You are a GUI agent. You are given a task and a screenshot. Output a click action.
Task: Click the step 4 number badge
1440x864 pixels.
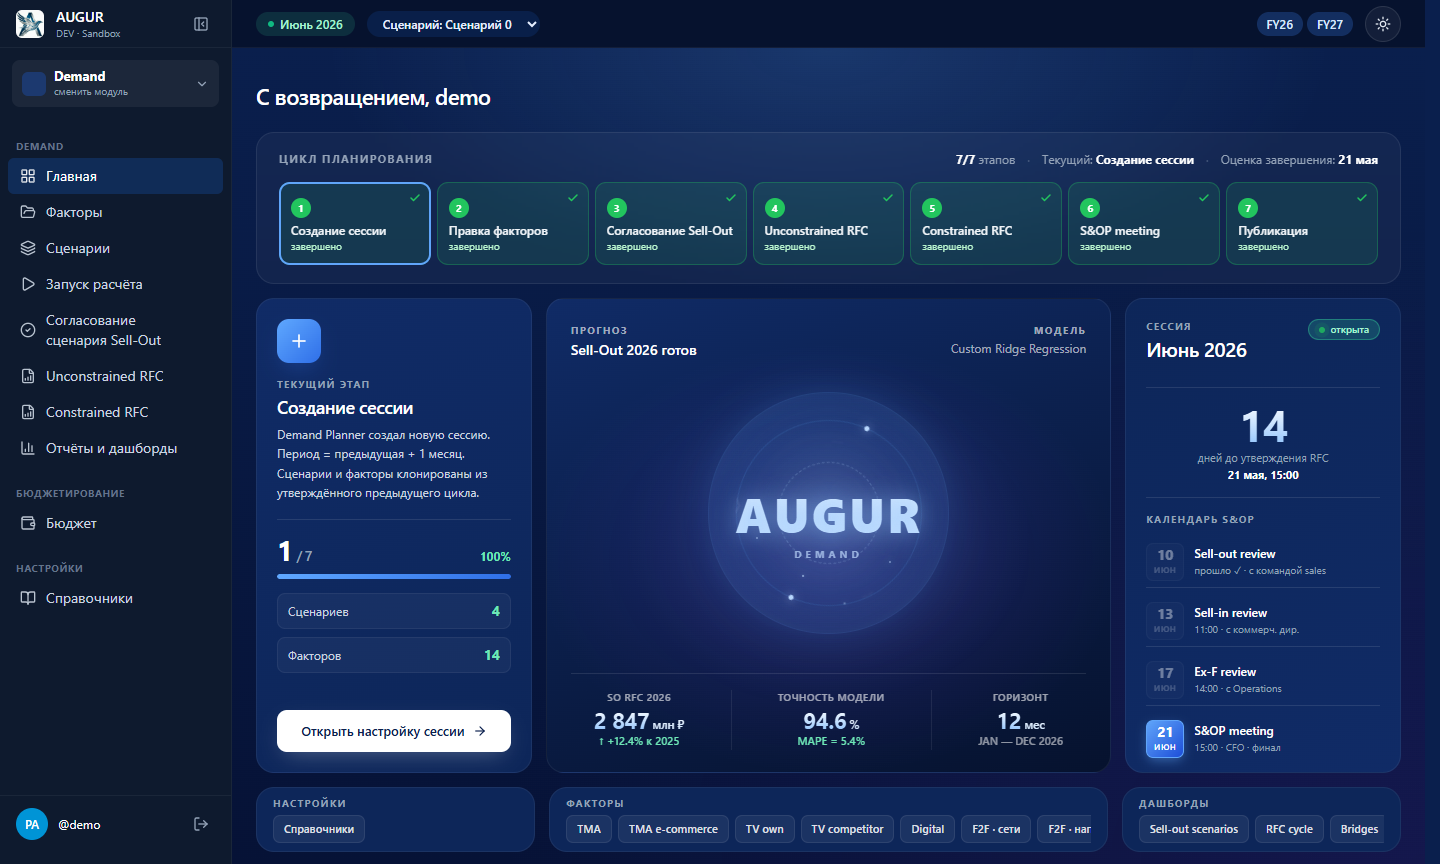pyautogui.click(x=775, y=208)
